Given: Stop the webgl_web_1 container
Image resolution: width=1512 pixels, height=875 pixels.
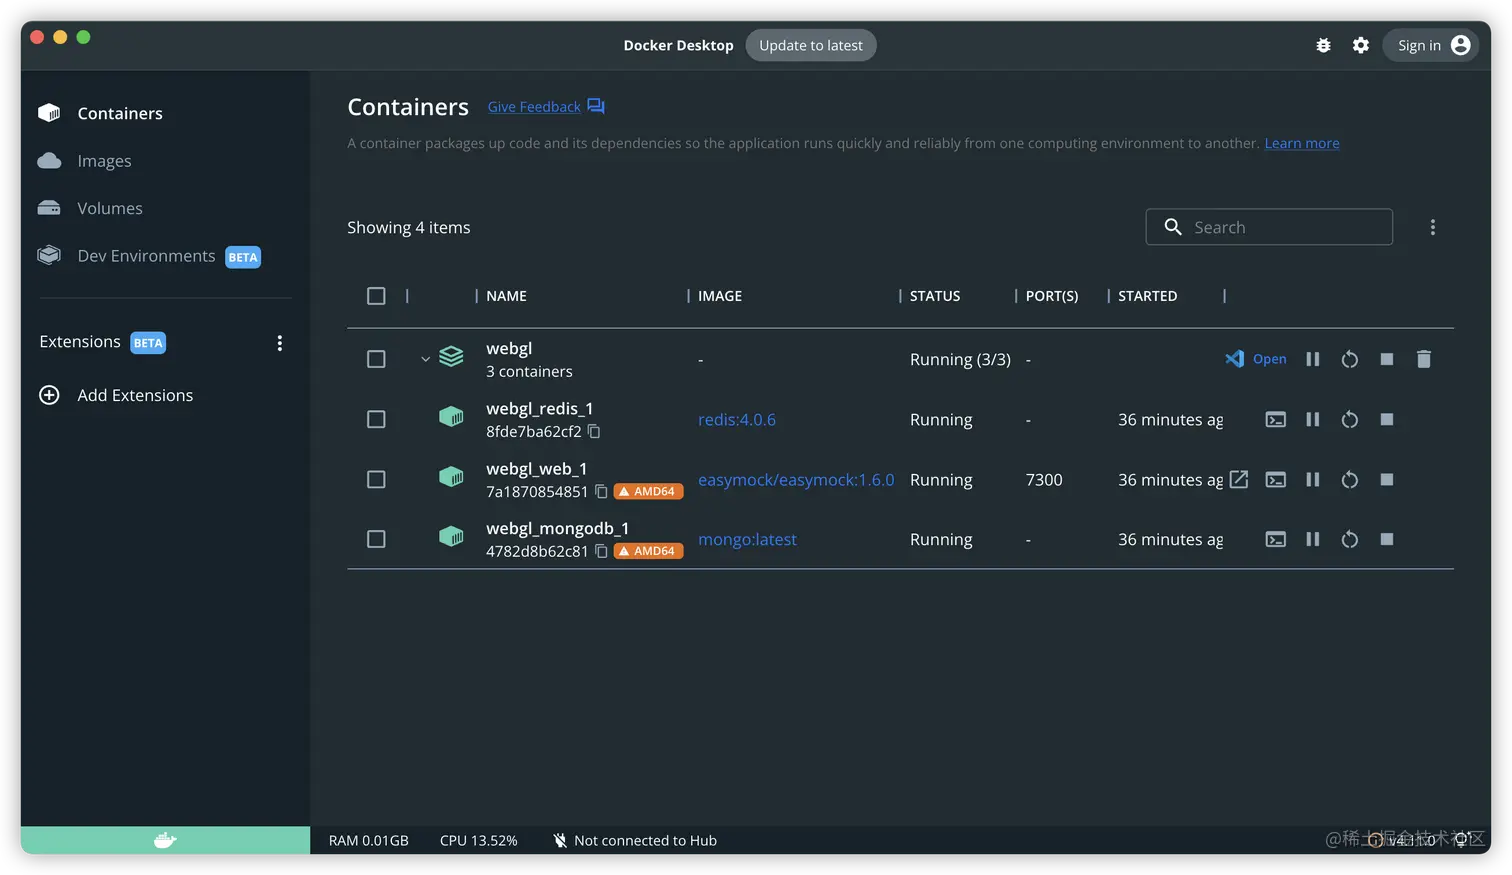Looking at the screenshot, I should point(1386,479).
